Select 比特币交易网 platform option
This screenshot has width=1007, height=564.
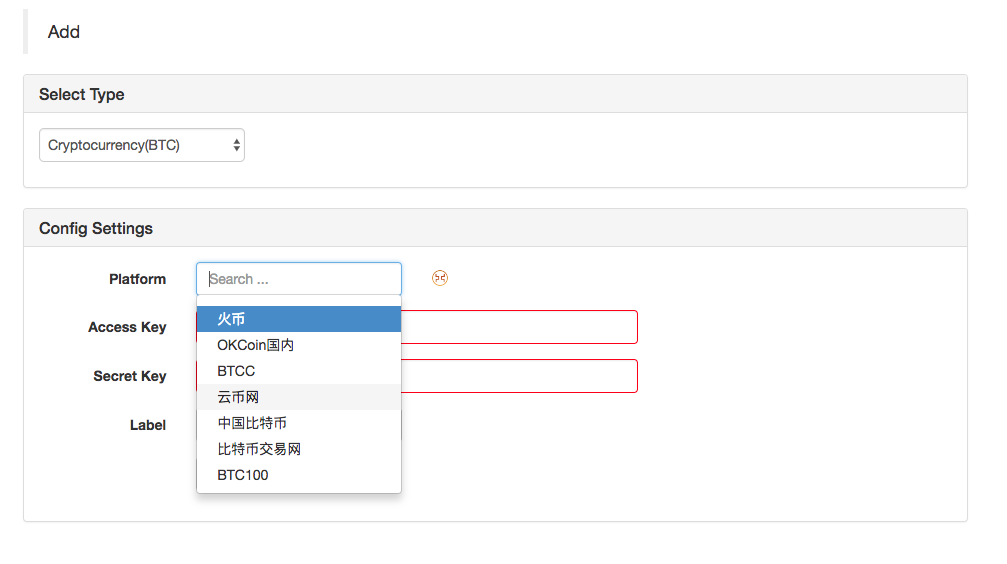tap(299, 449)
